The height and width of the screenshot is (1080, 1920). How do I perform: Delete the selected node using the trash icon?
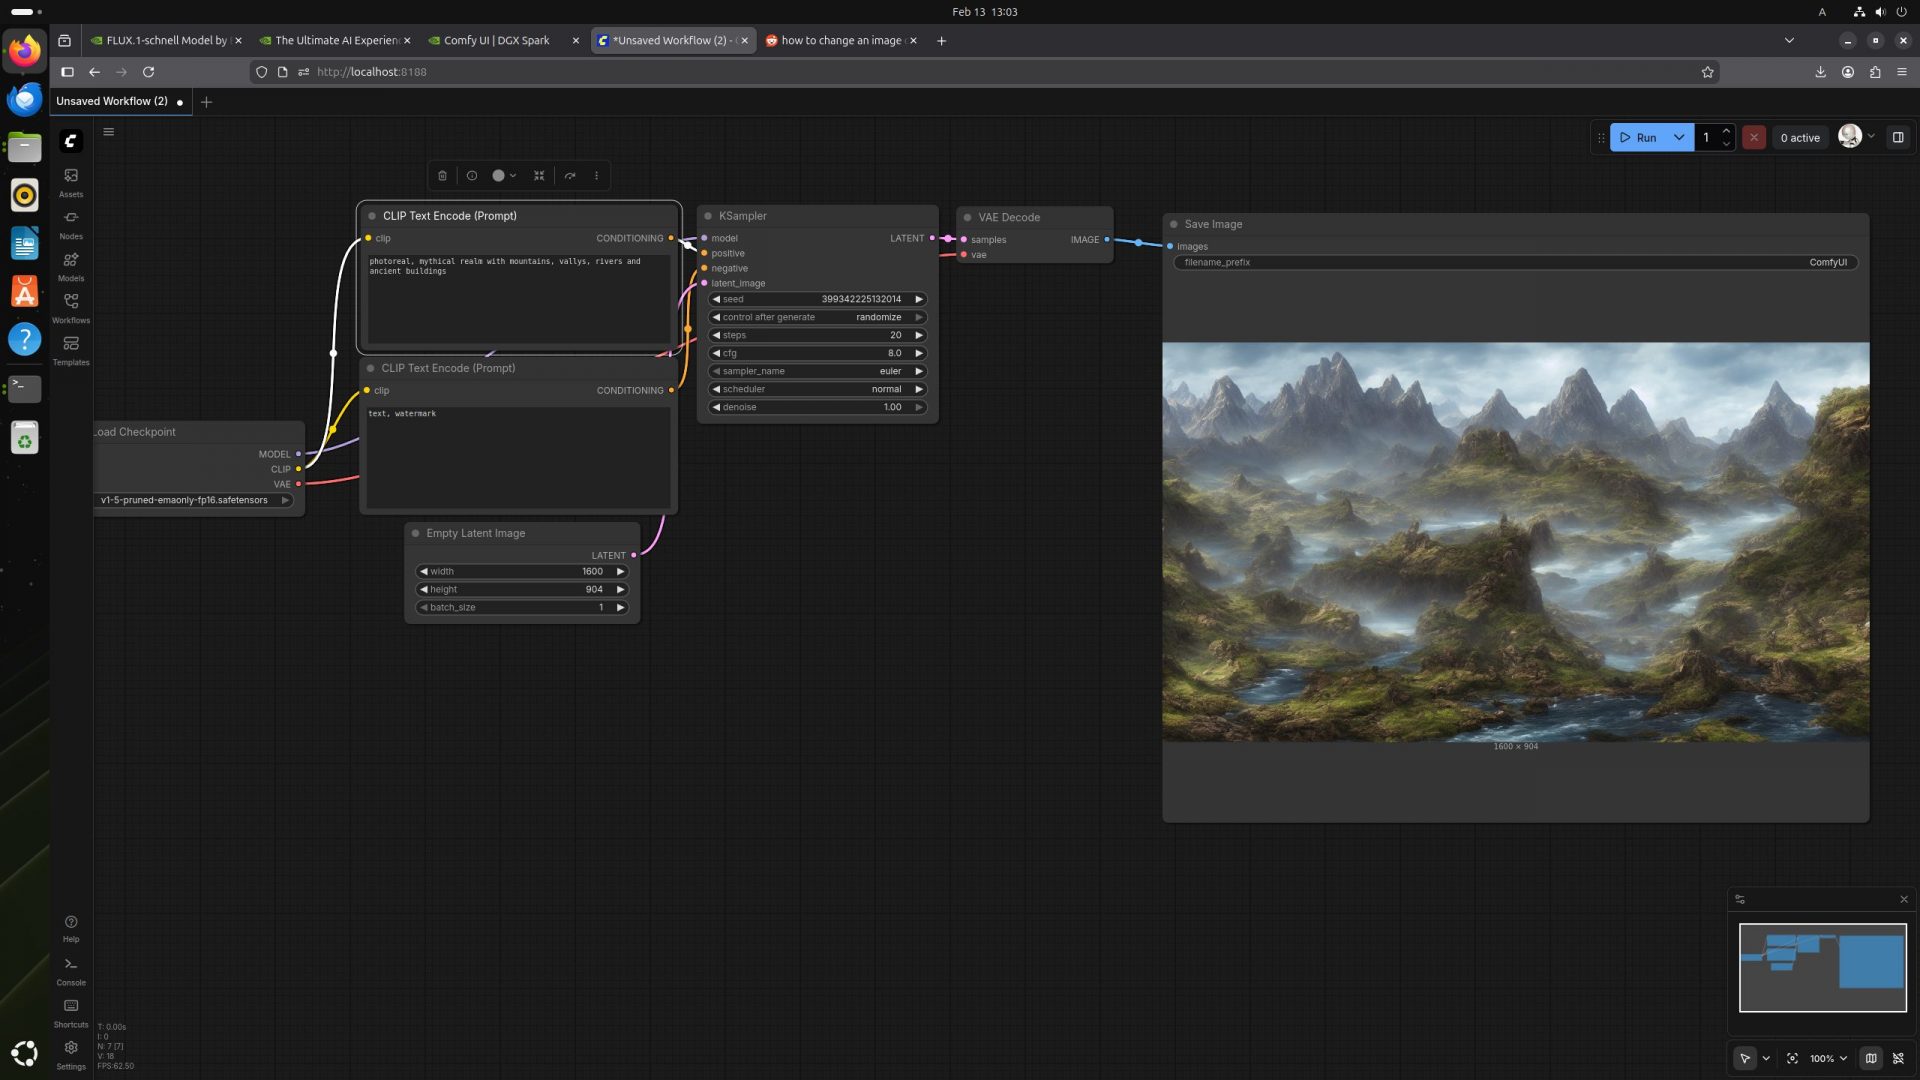click(x=442, y=176)
